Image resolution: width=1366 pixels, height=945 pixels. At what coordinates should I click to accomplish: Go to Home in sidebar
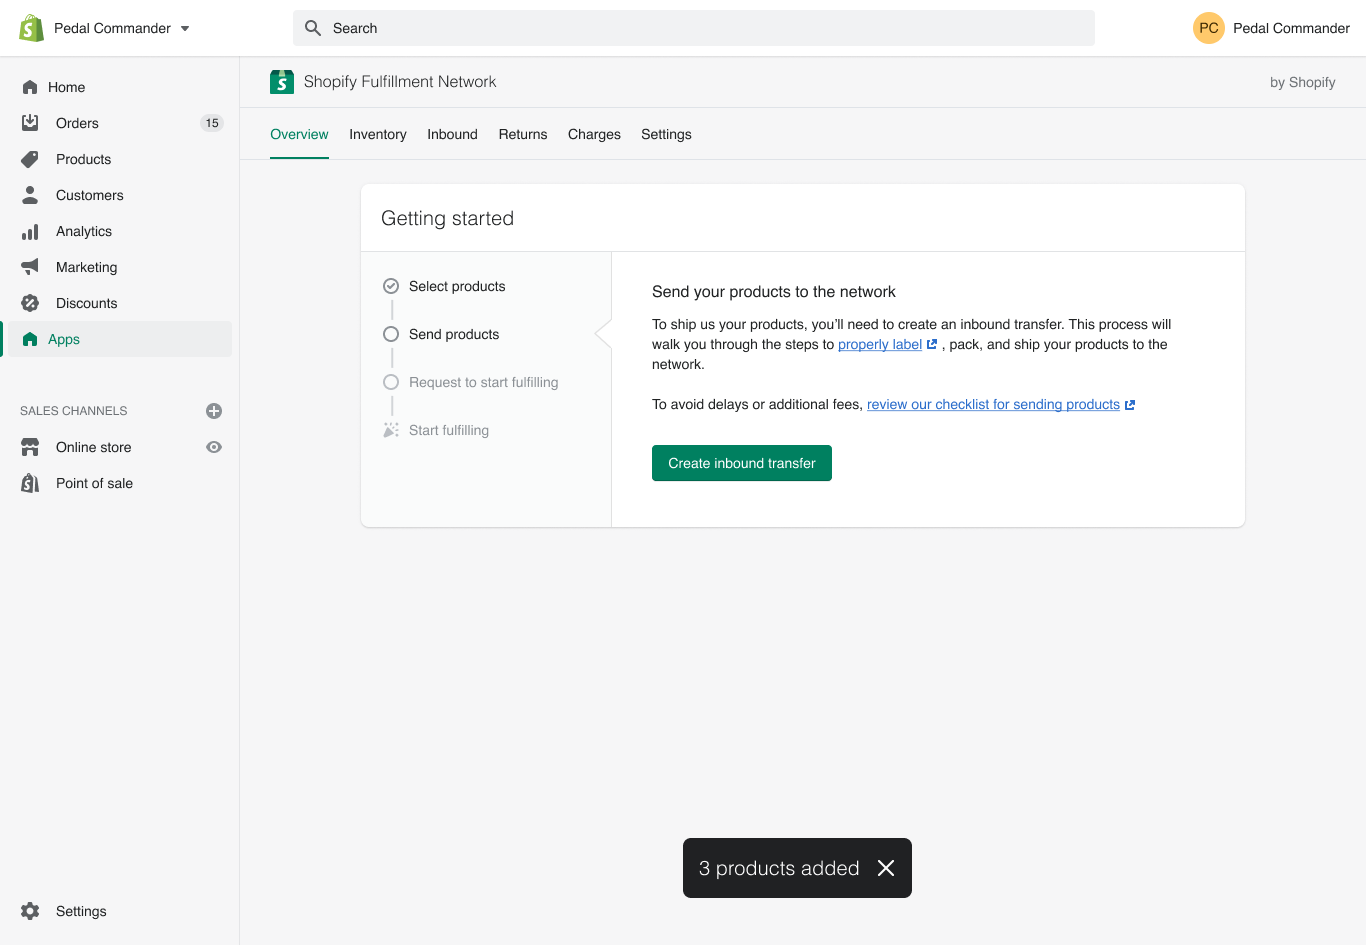click(x=66, y=87)
